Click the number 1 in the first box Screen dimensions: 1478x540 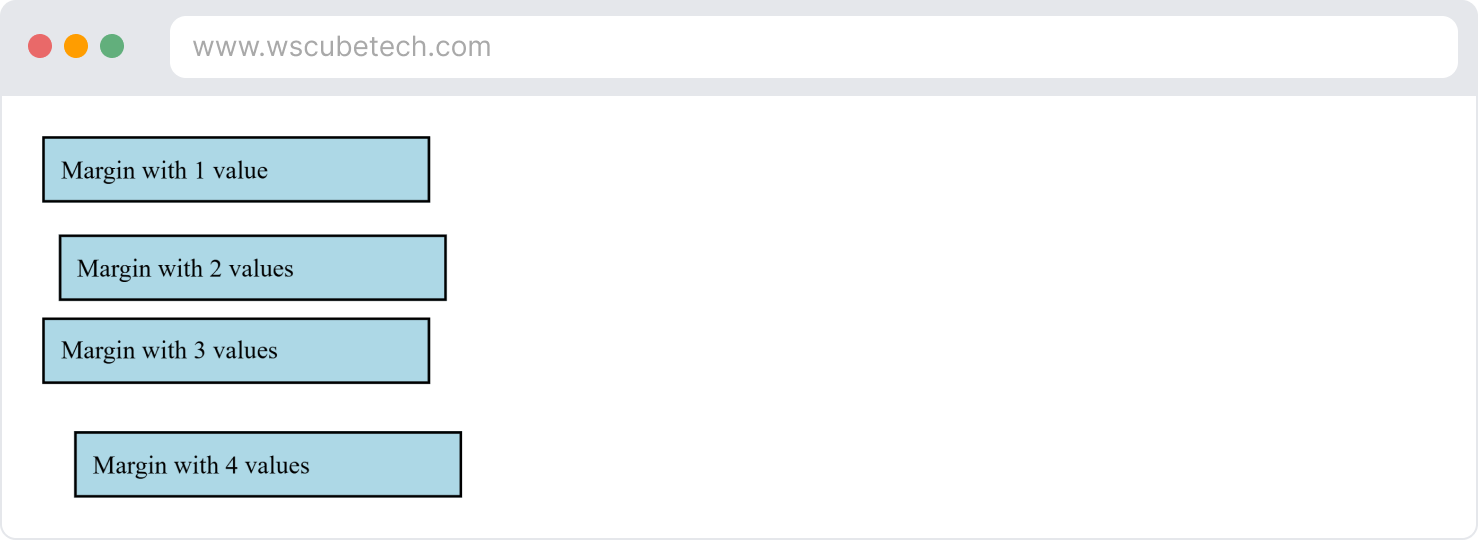[x=200, y=171]
